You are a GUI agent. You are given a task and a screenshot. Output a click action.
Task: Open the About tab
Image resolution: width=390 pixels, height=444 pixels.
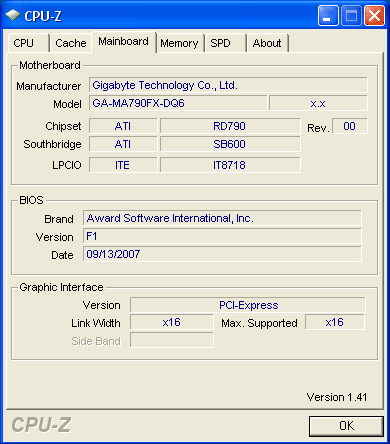coord(267,43)
